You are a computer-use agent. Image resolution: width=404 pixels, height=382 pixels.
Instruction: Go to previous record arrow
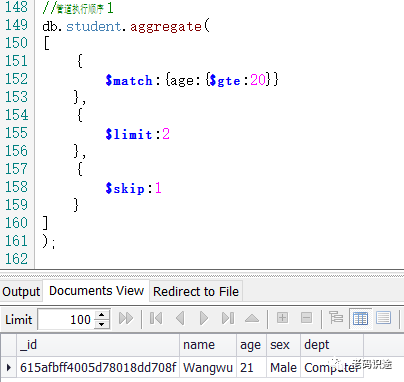tap(180, 319)
